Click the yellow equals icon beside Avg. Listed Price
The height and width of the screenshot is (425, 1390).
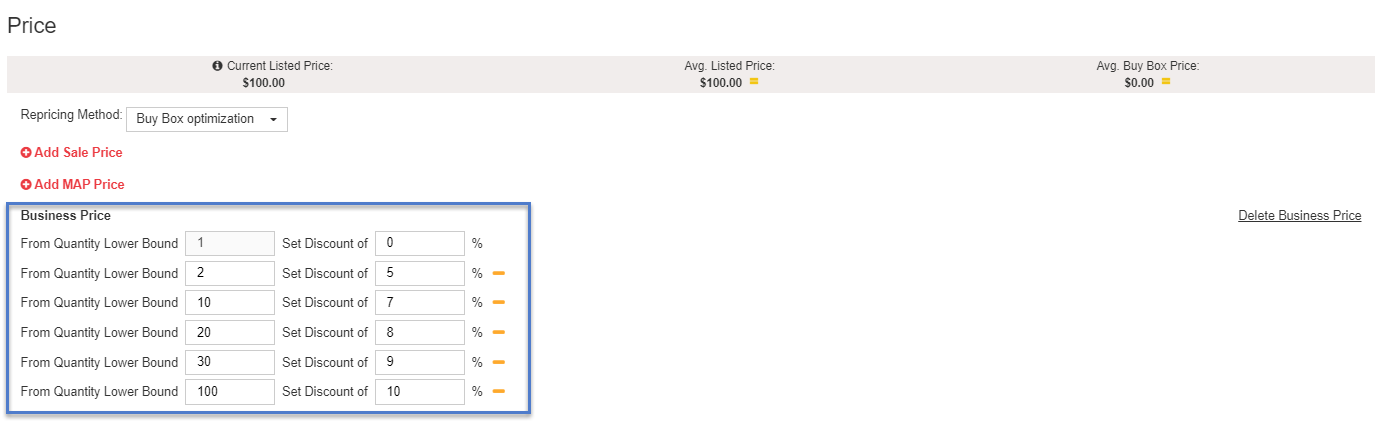[754, 82]
